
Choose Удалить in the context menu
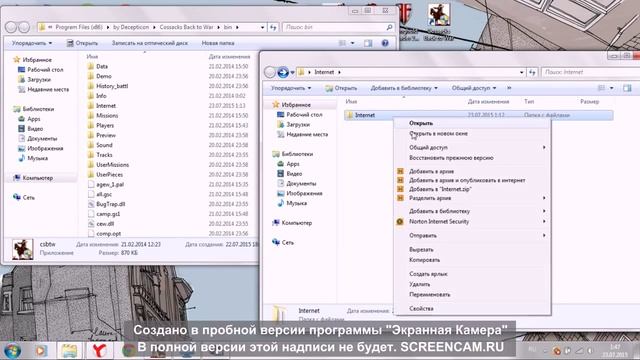coord(419,284)
